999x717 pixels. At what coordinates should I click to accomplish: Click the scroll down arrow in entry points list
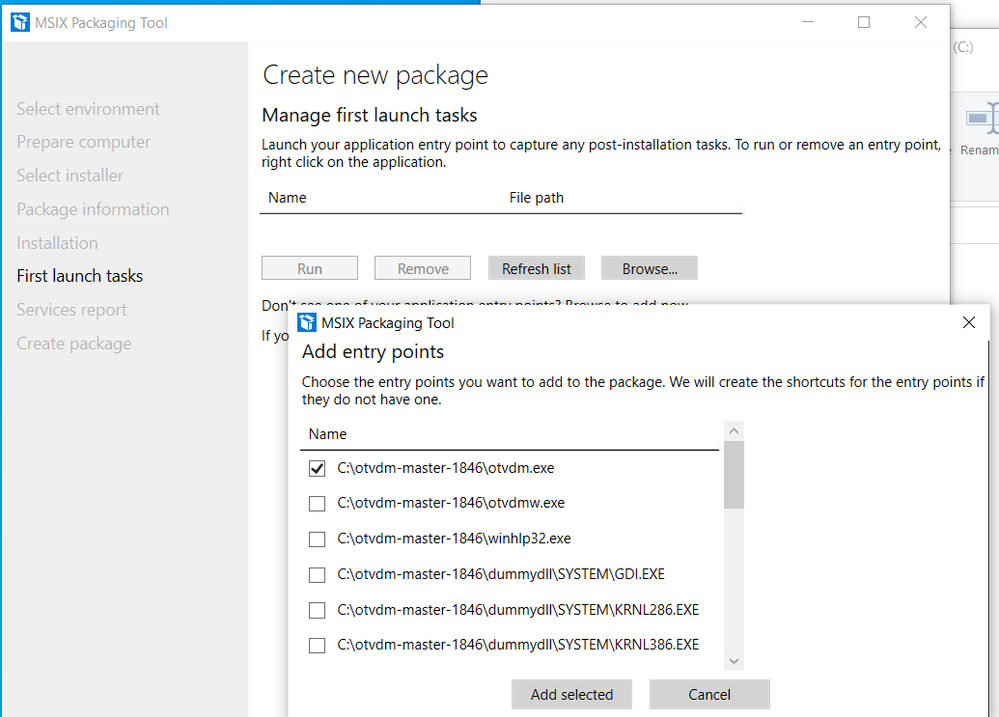[x=734, y=661]
